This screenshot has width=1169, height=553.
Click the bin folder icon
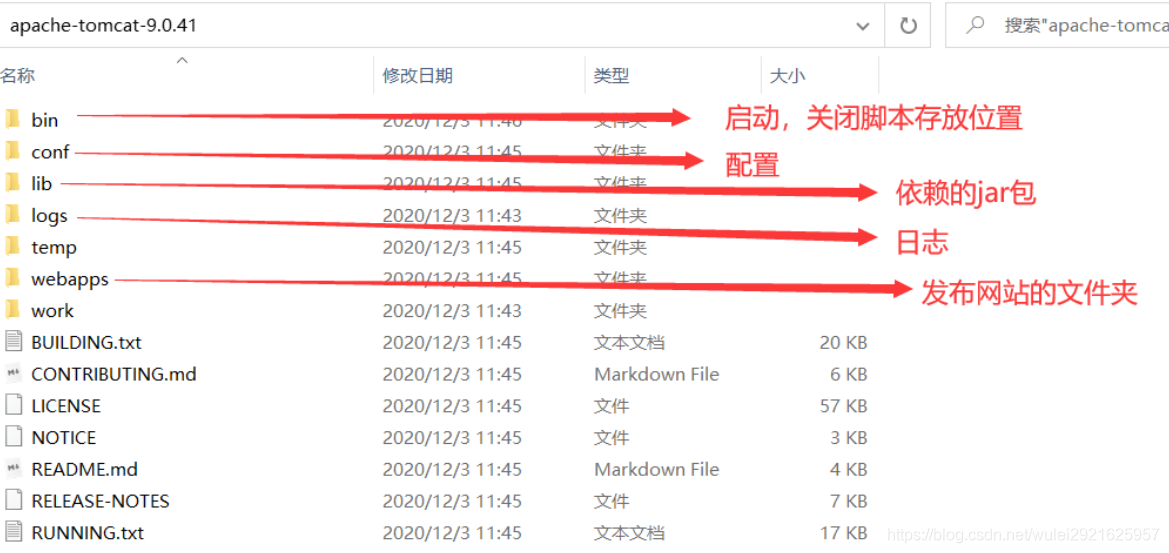coord(12,119)
